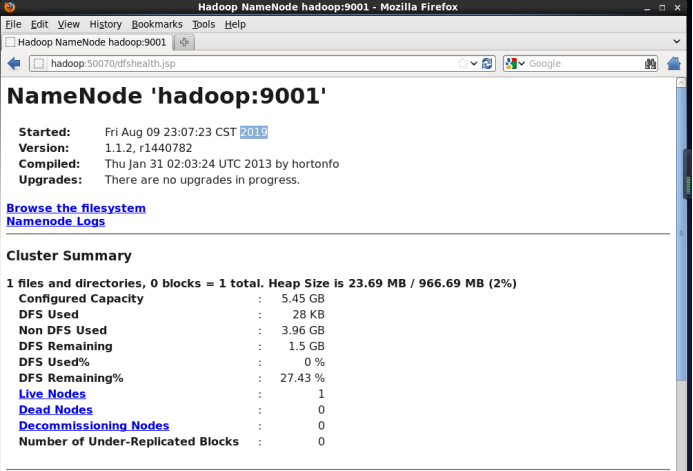
Task: Bookmark this page with the star icon
Action: click(462, 64)
